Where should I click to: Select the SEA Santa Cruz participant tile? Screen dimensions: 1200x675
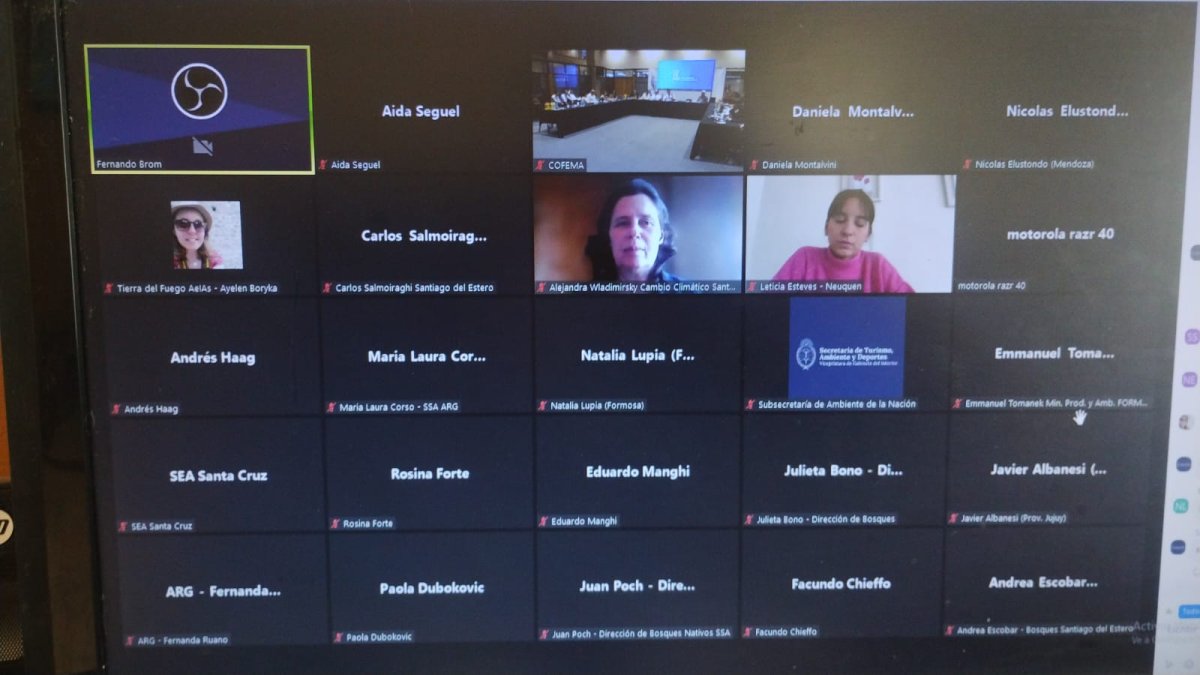217,475
